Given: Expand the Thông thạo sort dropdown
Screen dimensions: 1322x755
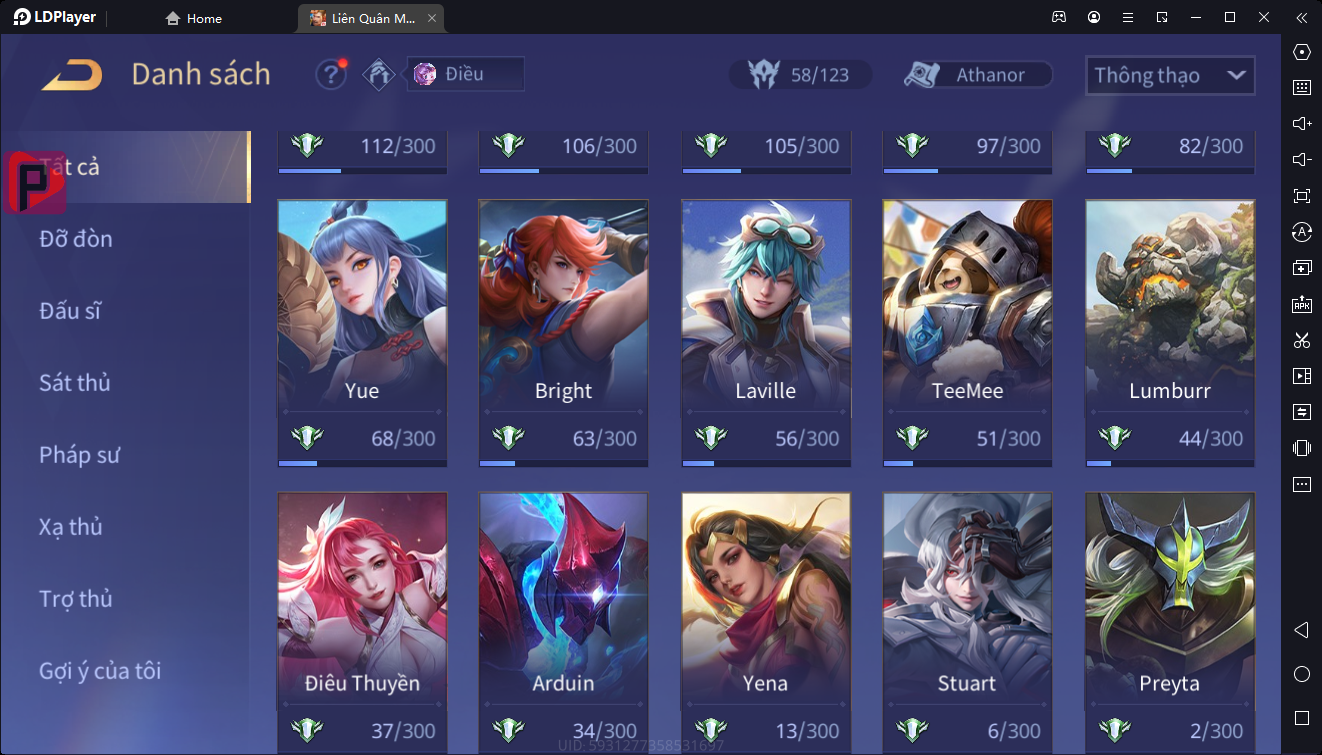Looking at the screenshot, I should pyautogui.click(x=1170, y=75).
